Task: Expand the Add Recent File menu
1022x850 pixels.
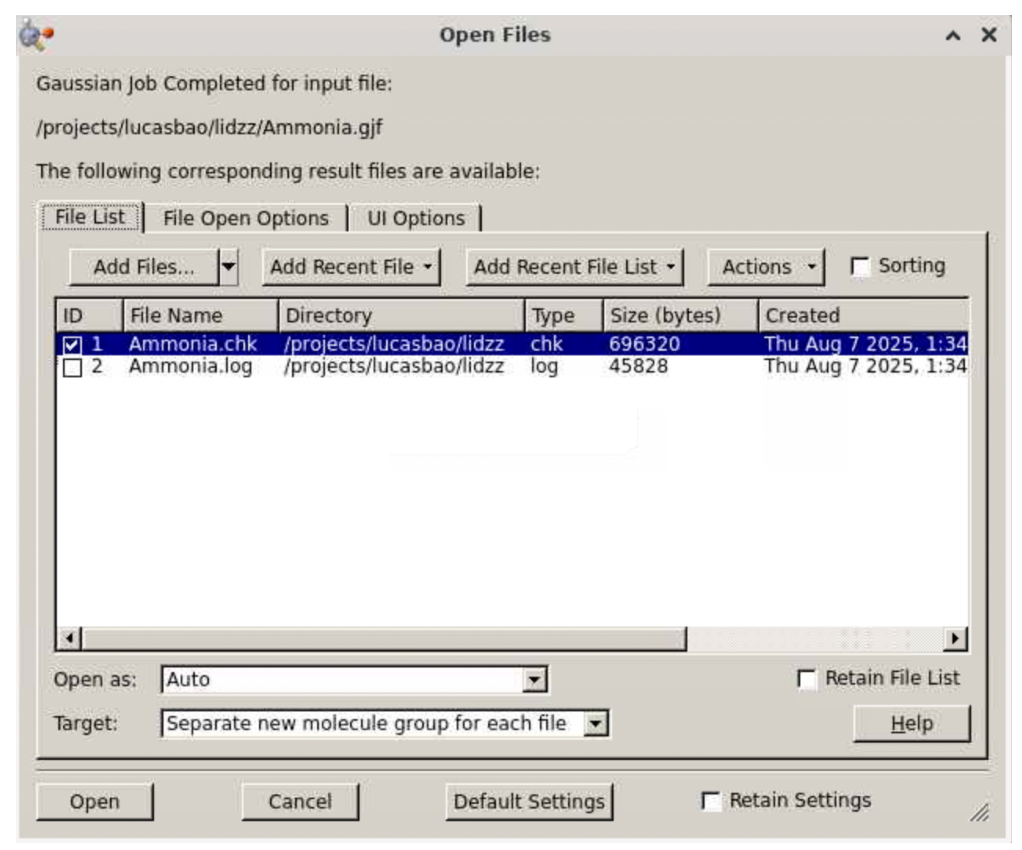Action: [x=351, y=267]
